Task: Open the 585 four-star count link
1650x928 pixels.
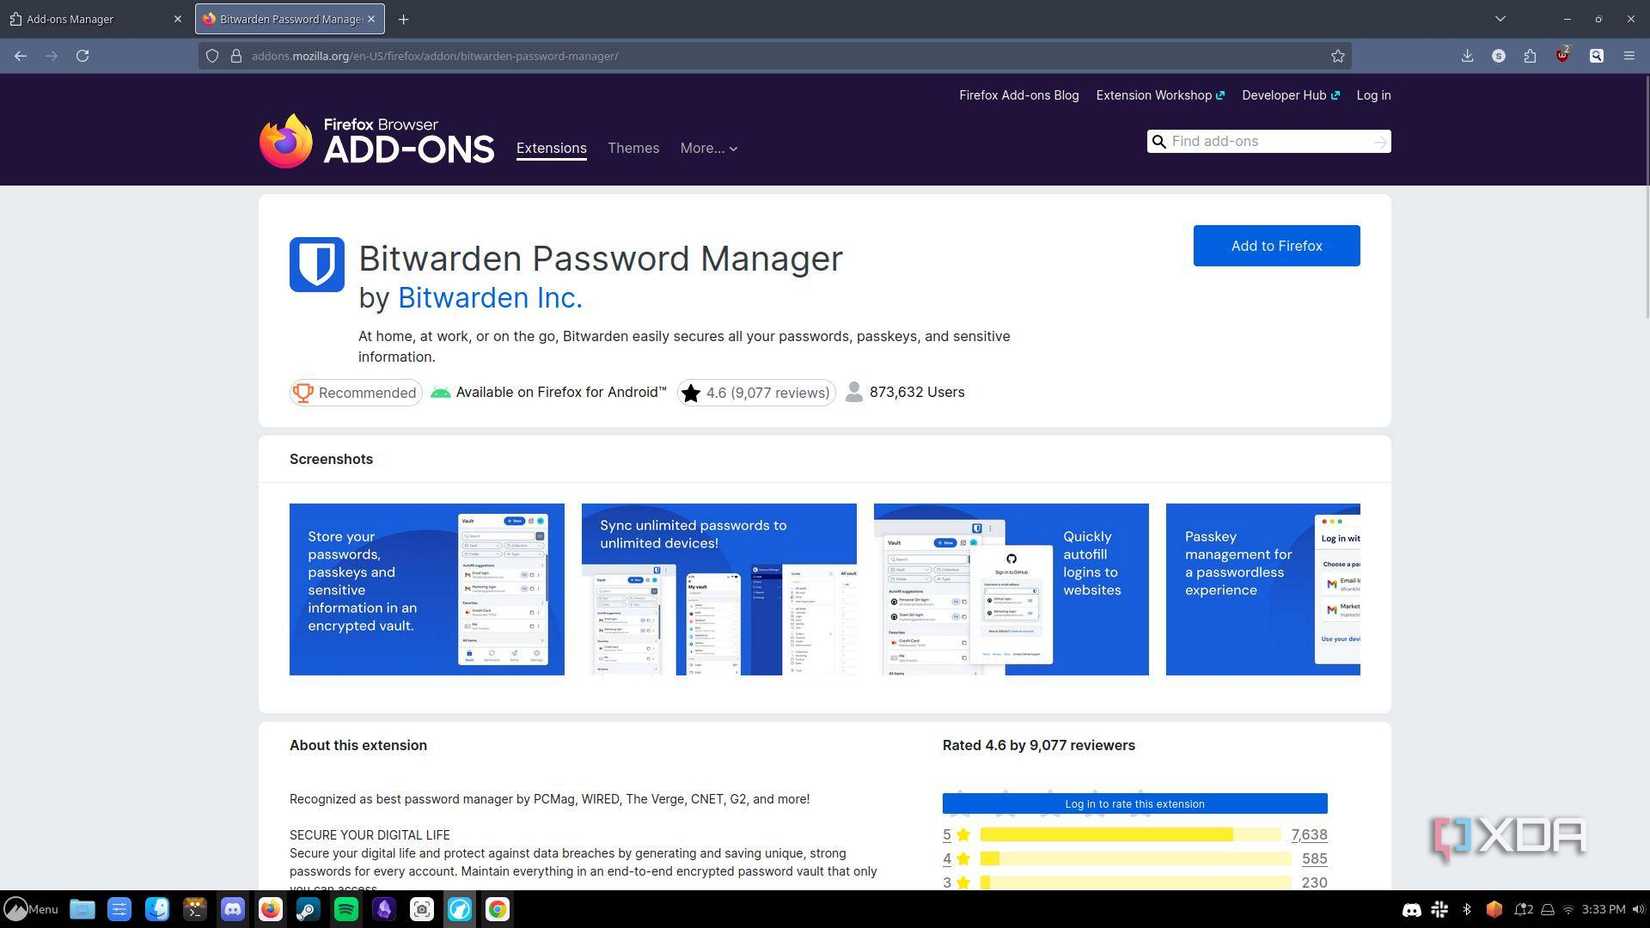Action: [x=1314, y=859]
